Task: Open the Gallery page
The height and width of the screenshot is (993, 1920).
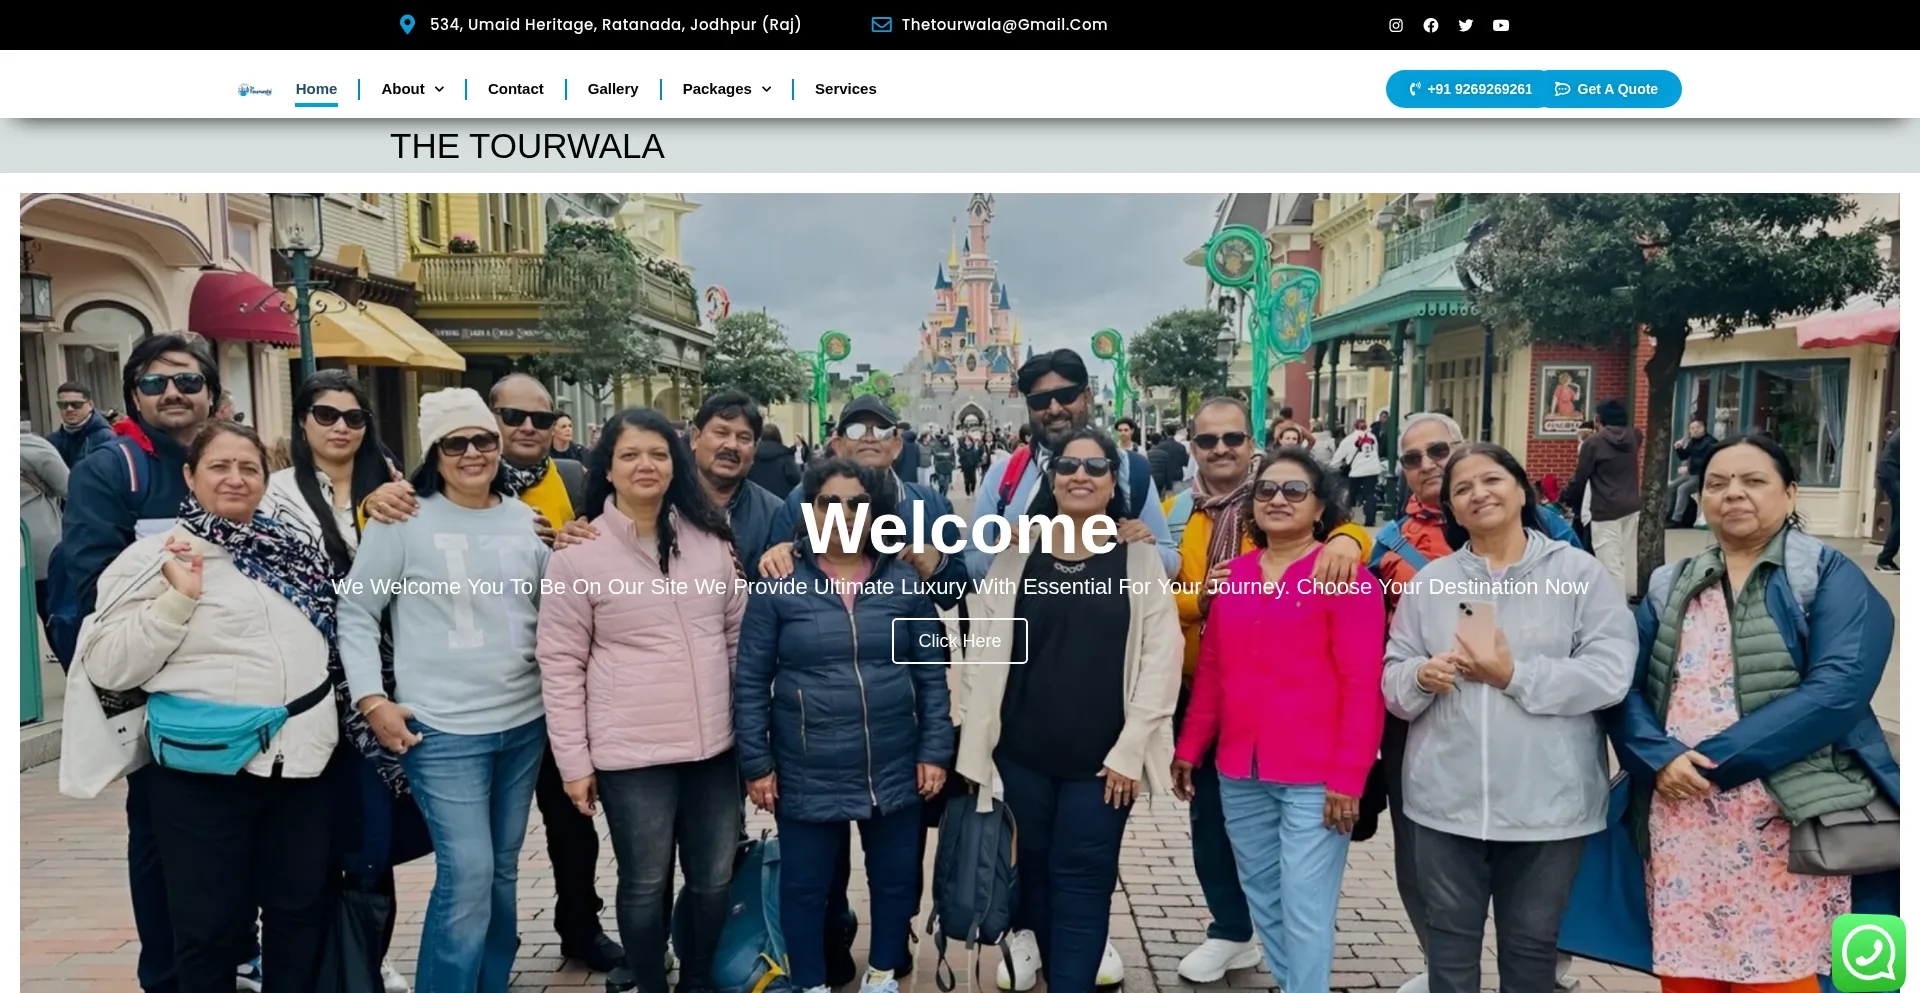Action: [612, 88]
